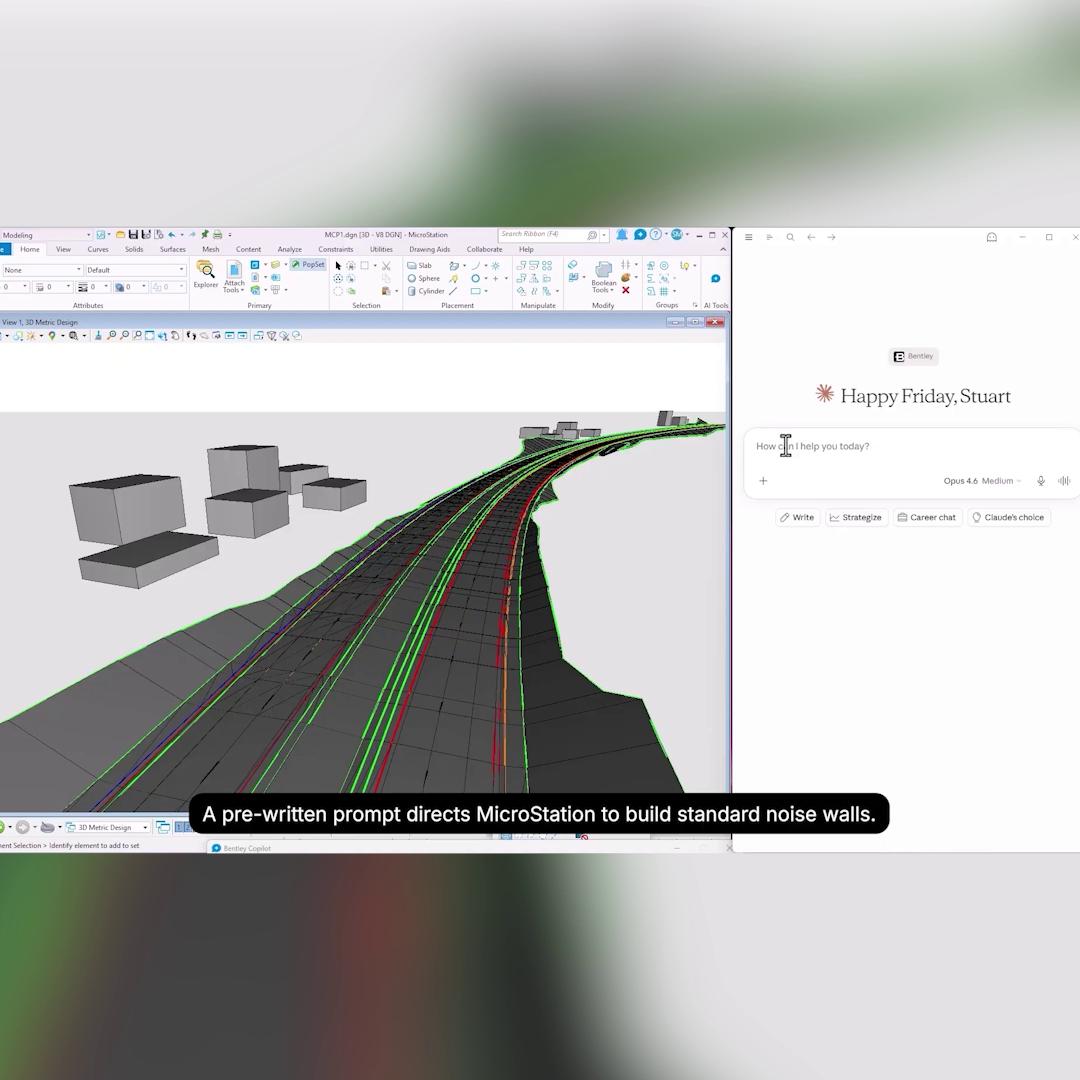1080x1080 pixels.
Task: Click the Update View brush icon in view toolbar
Action: [x=98, y=335]
